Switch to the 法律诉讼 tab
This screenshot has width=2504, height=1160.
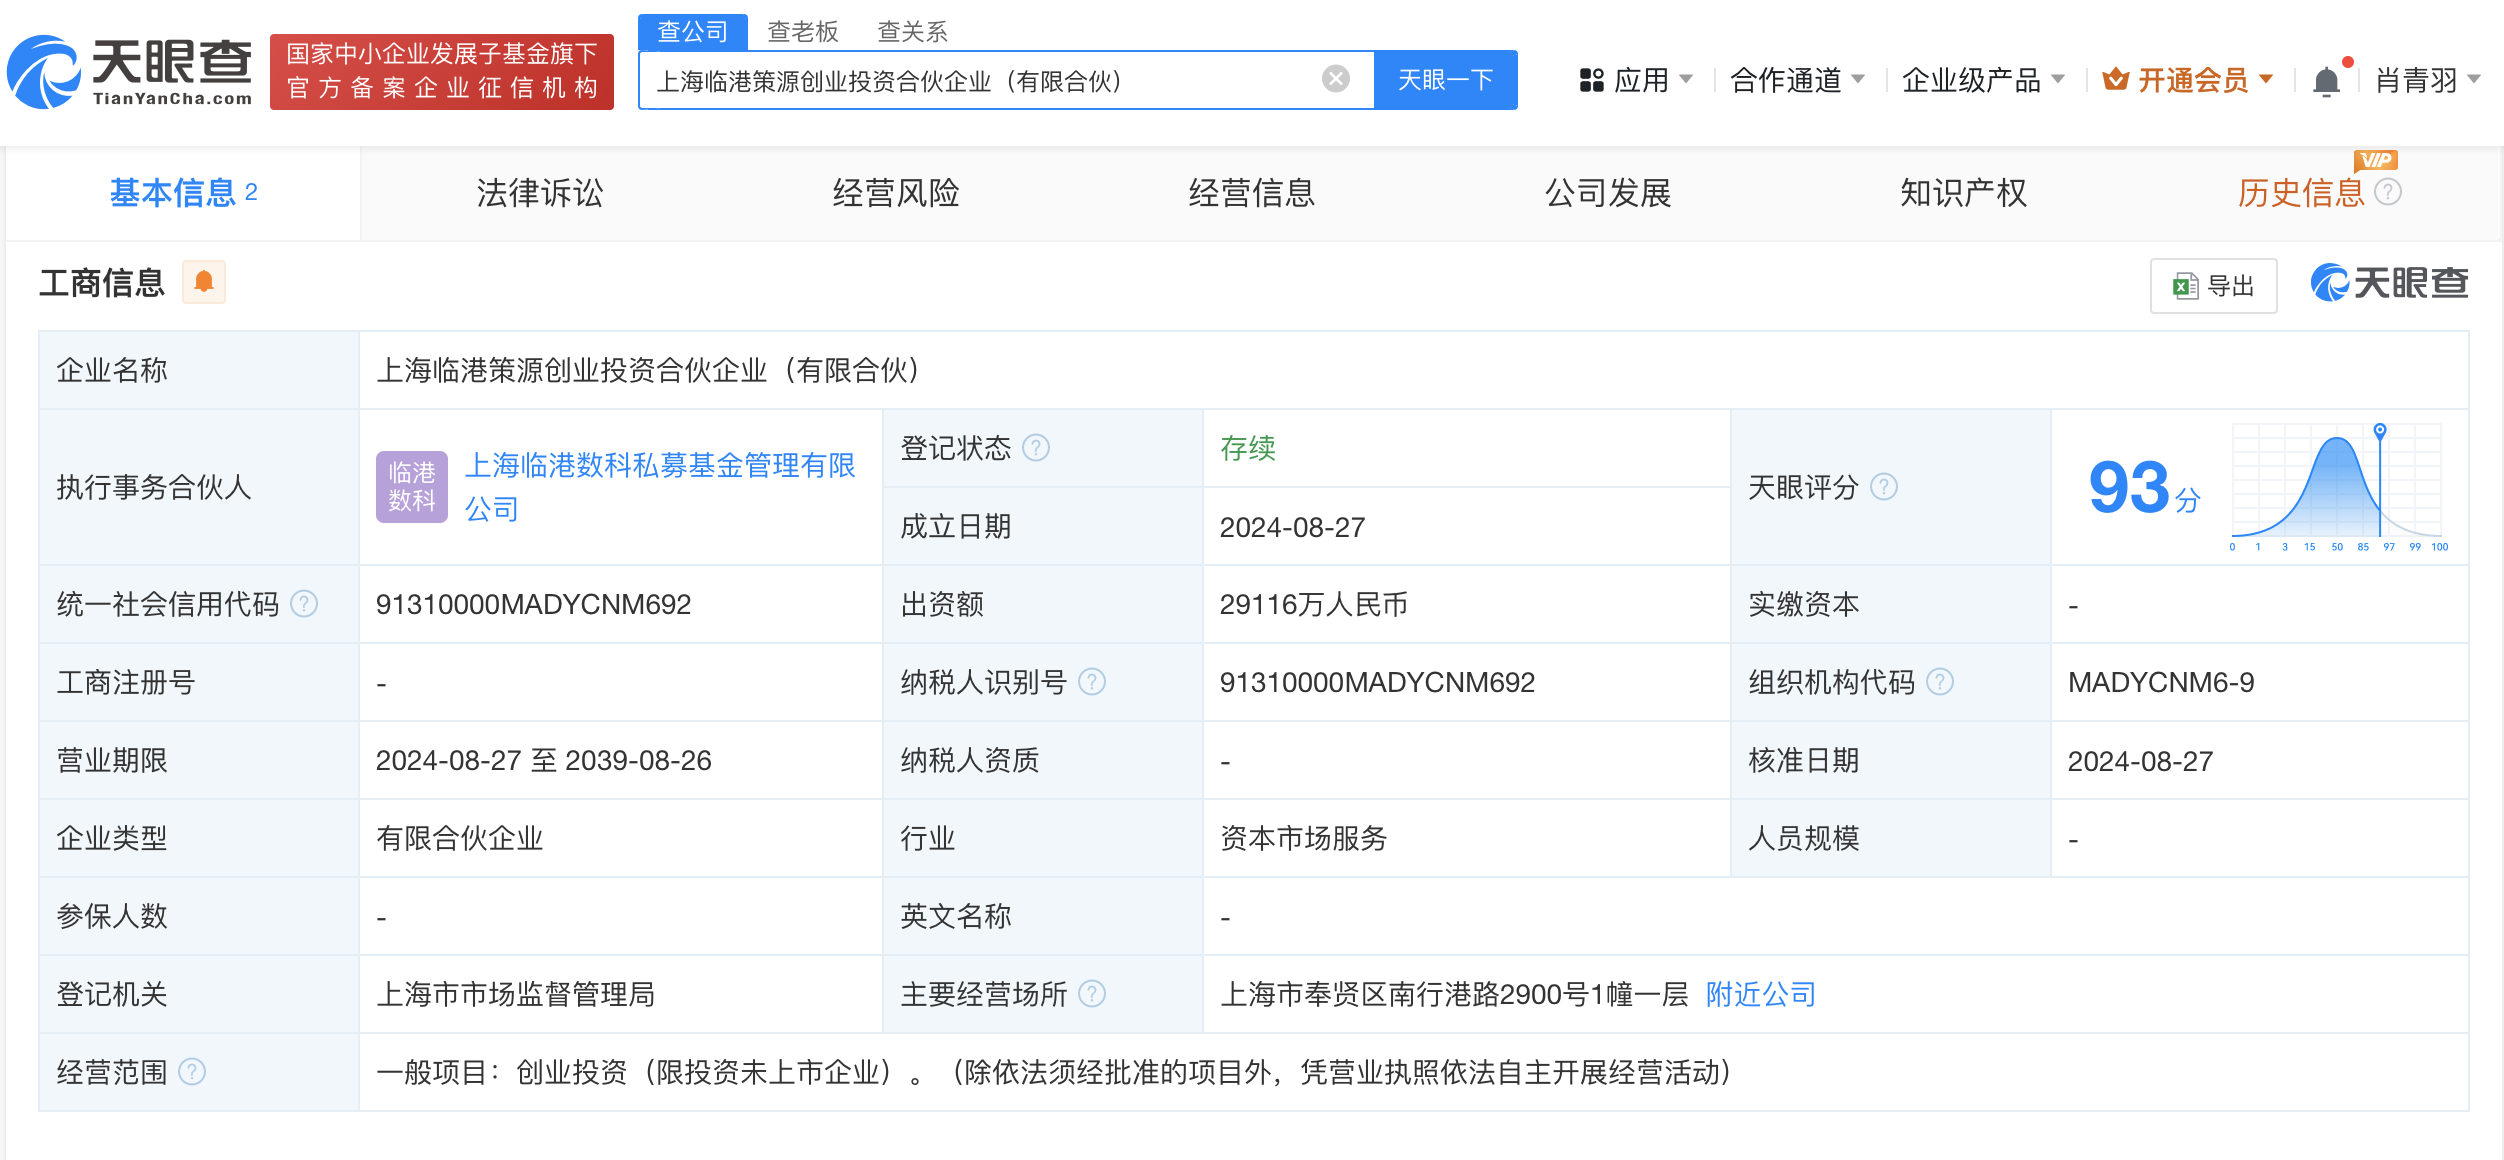click(540, 193)
